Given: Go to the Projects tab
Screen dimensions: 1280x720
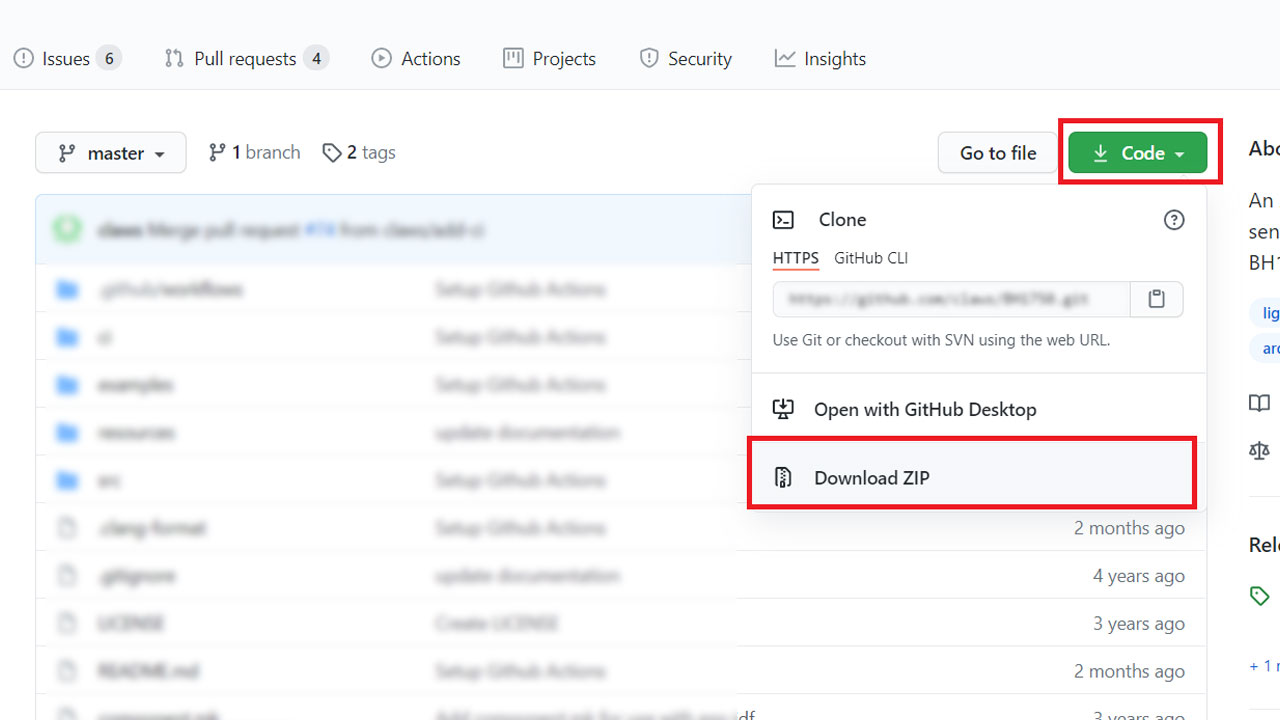Looking at the screenshot, I should pyautogui.click(x=549, y=59).
